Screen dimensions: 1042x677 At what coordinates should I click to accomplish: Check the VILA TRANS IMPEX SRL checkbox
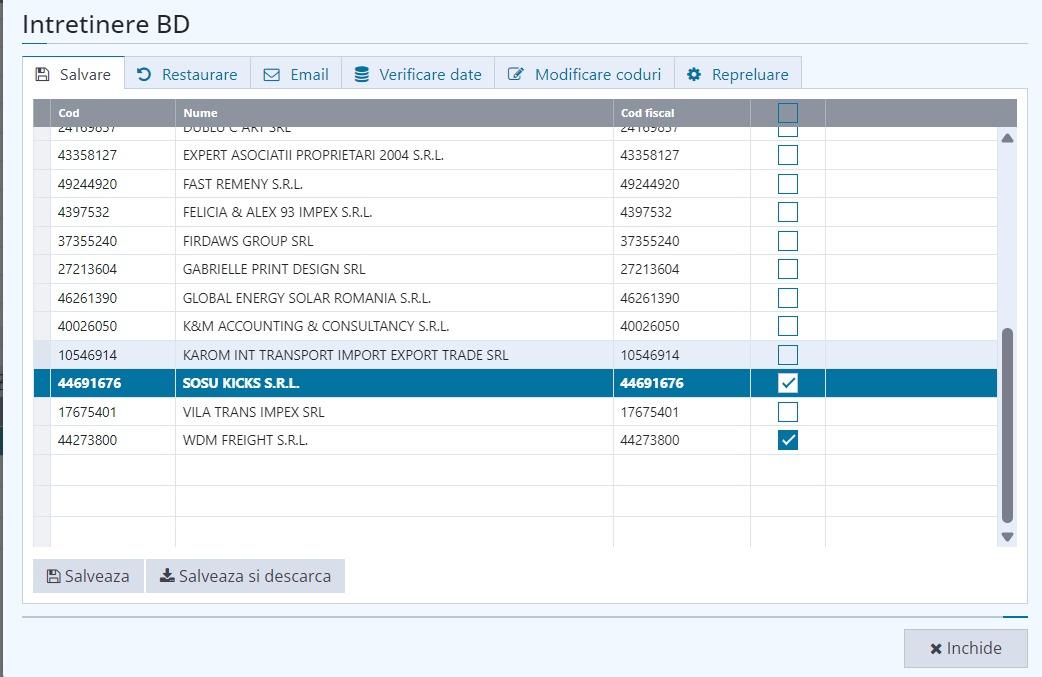click(787, 412)
